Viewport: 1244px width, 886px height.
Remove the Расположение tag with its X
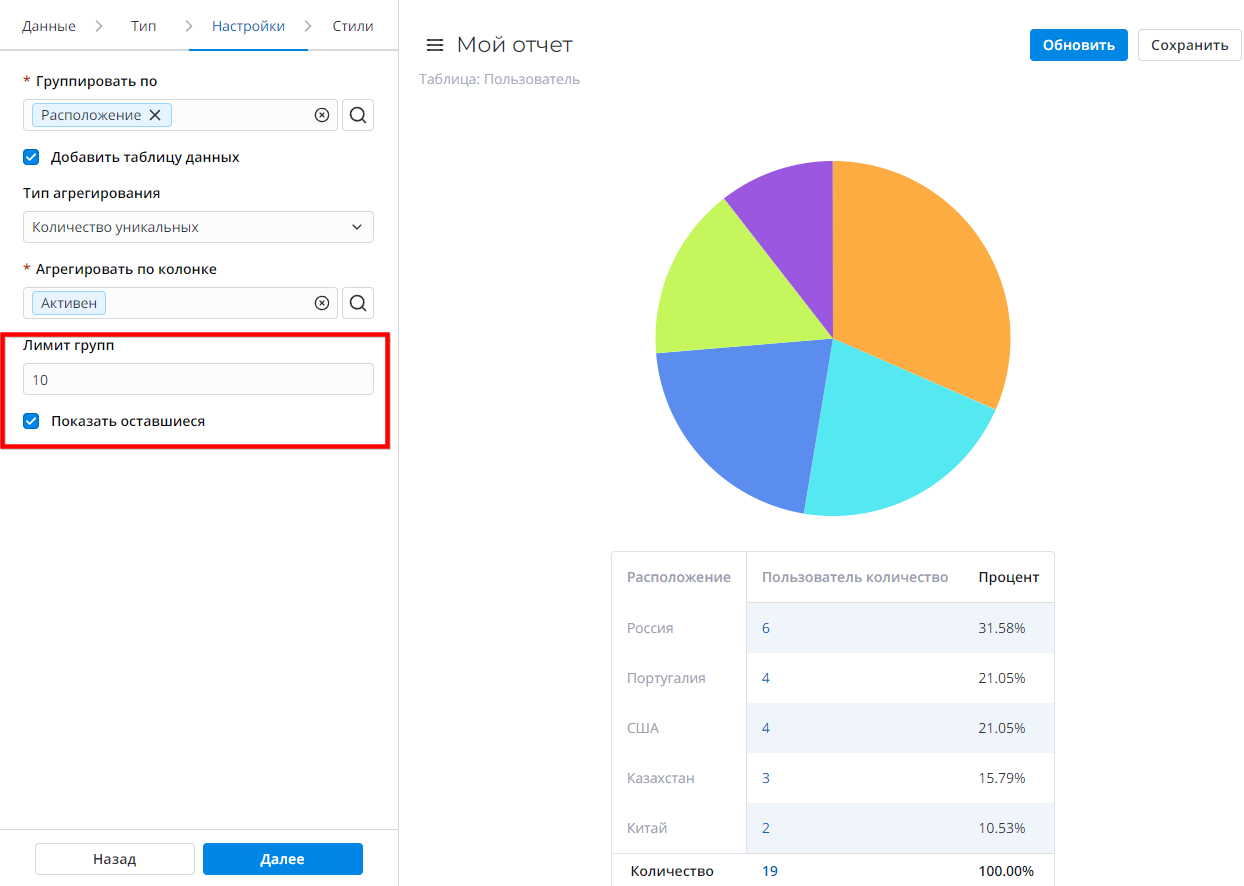coord(155,115)
